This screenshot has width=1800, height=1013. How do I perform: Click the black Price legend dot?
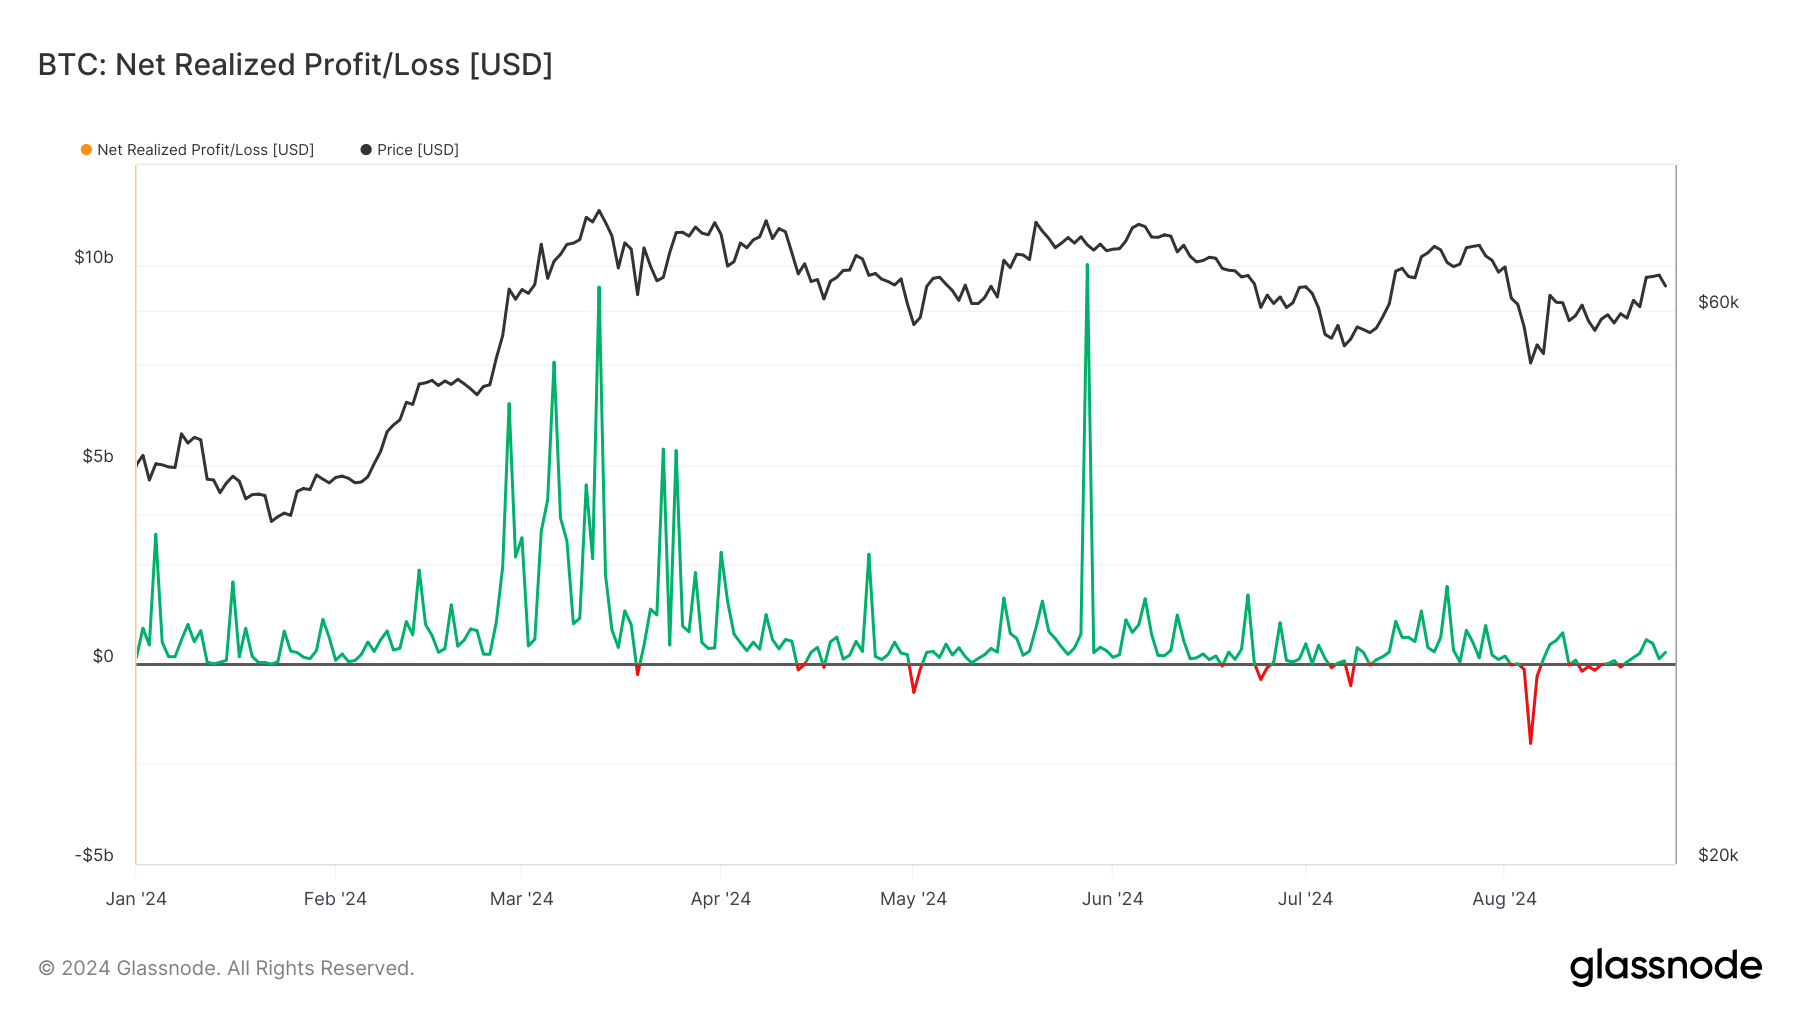tap(364, 150)
